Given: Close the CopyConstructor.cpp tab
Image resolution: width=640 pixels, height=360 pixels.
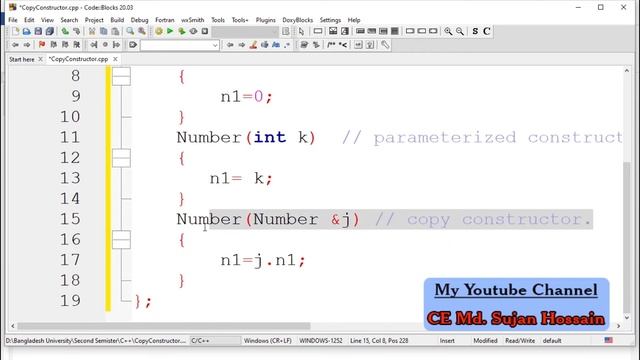Looking at the screenshot, I should tap(116, 59).
